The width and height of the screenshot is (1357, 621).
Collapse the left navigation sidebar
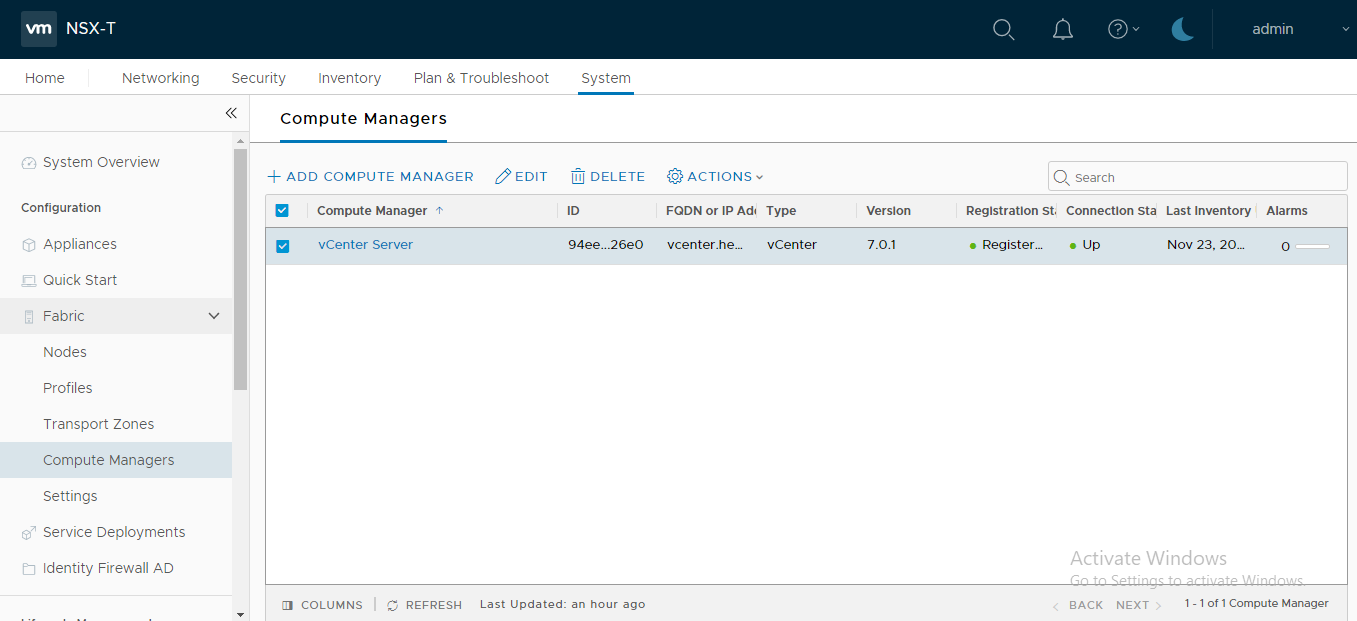click(x=231, y=113)
